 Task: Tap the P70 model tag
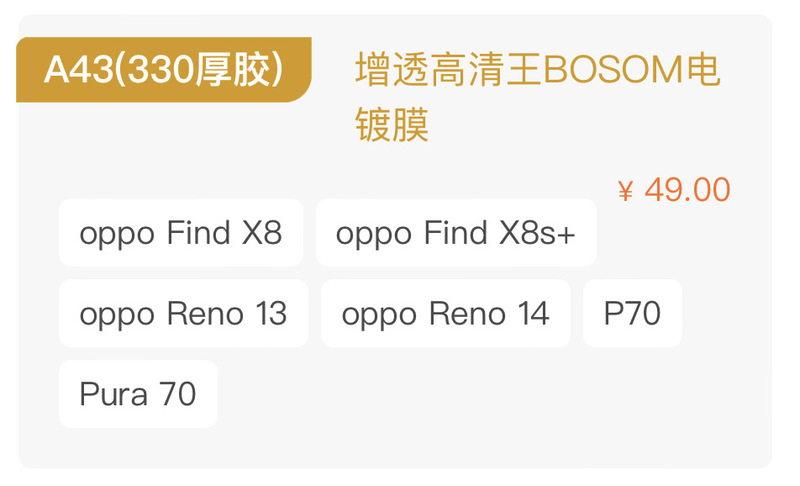[x=632, y=313]
